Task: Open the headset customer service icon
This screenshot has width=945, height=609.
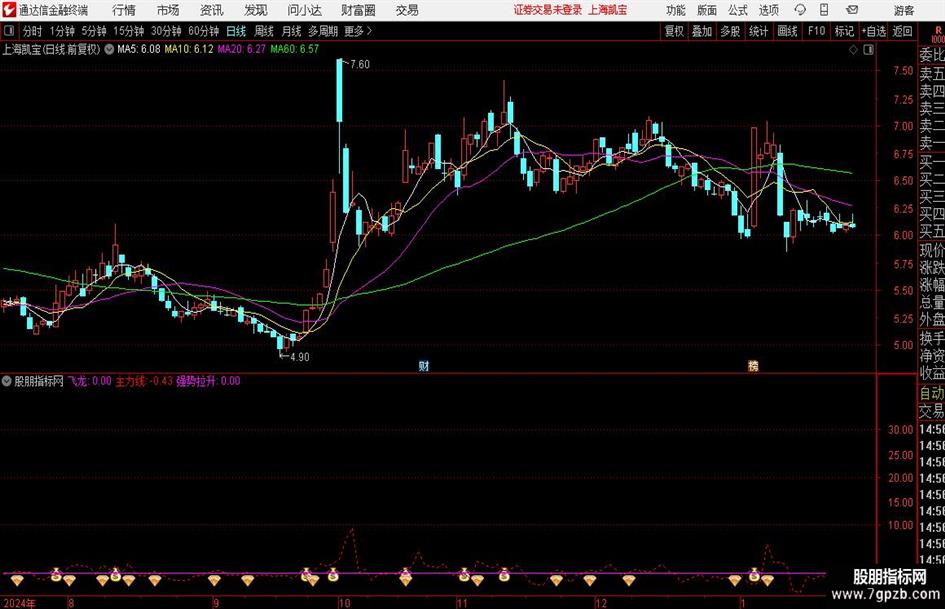Action: 800,10
